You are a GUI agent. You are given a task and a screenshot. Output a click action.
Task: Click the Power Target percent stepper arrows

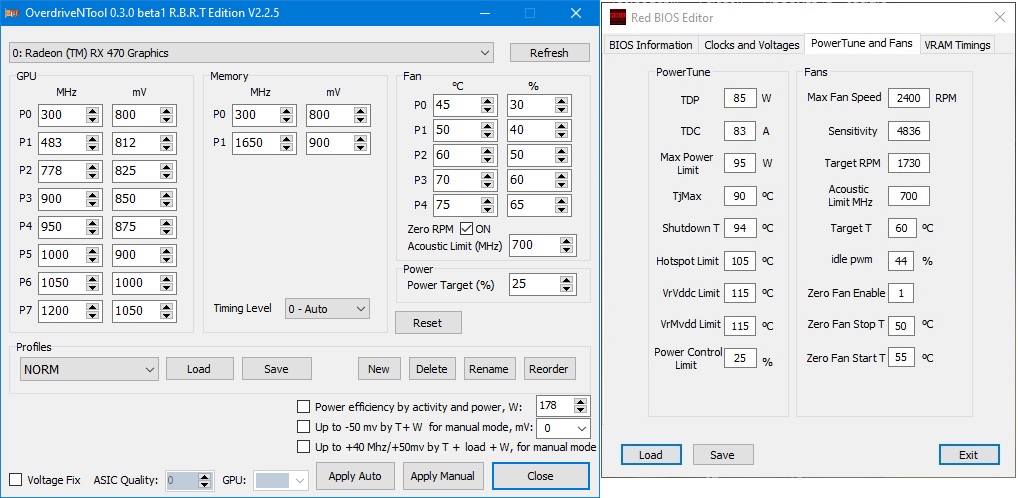567,284
